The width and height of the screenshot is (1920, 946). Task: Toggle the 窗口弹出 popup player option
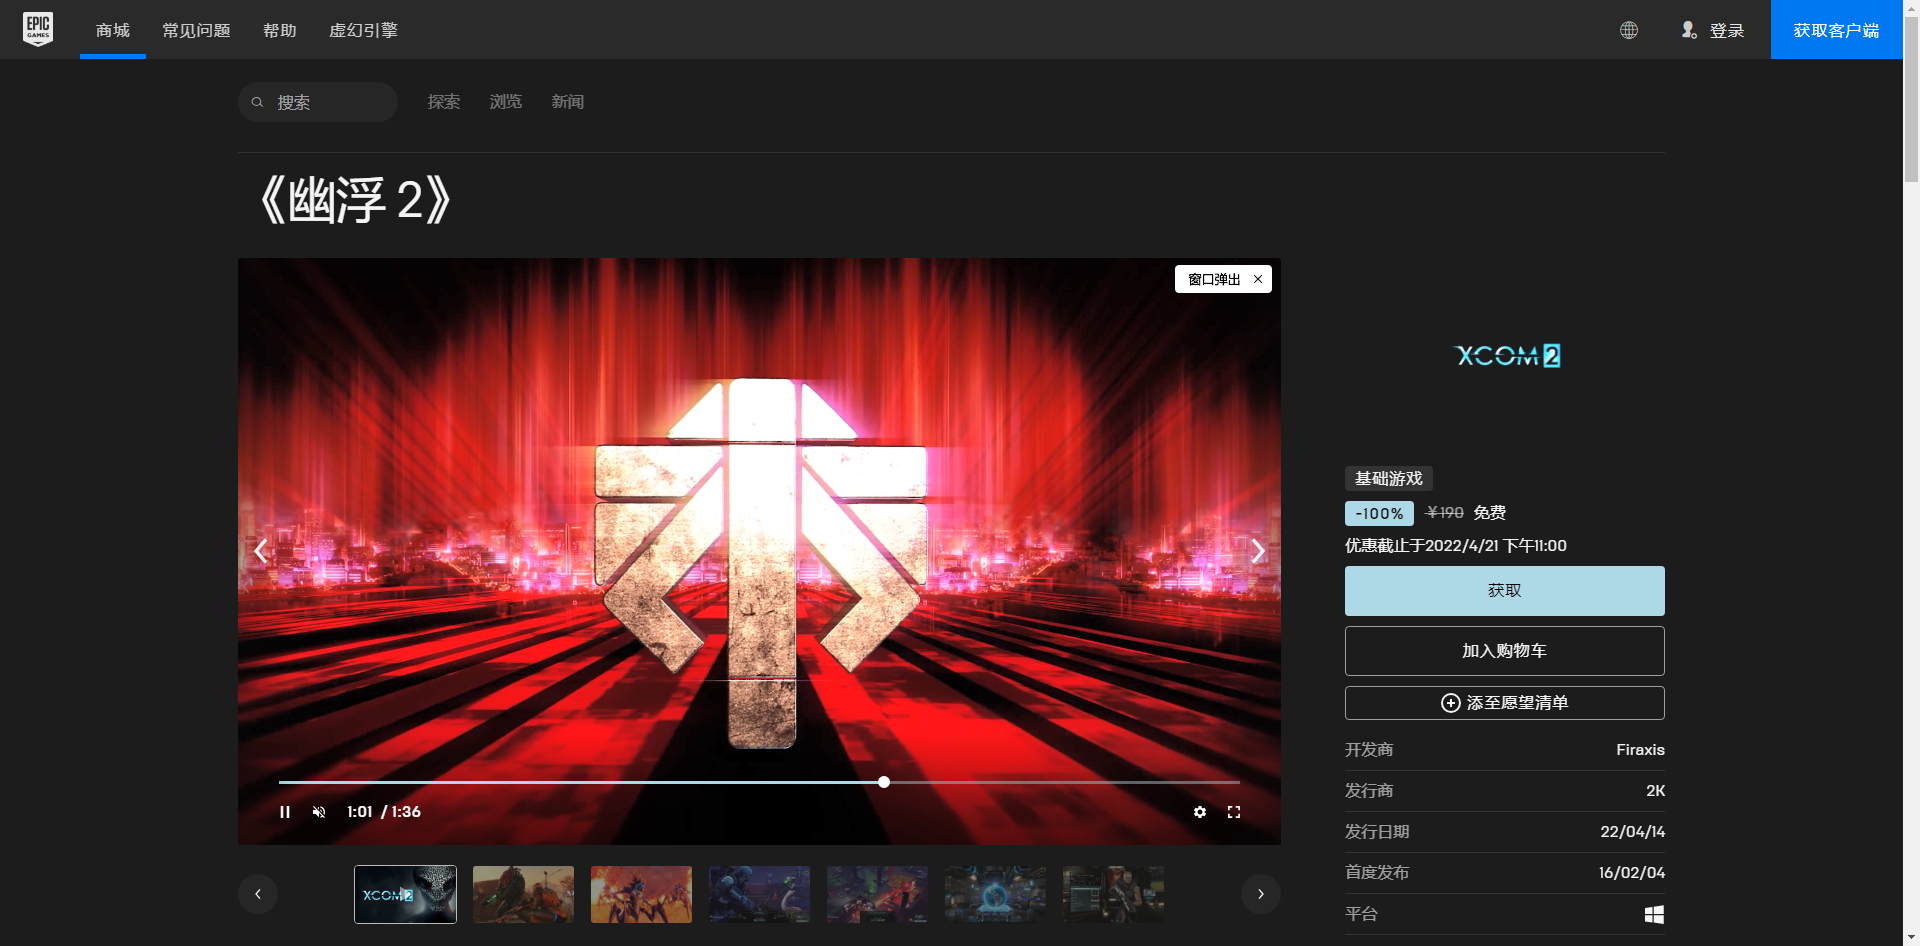(1214, 279)
